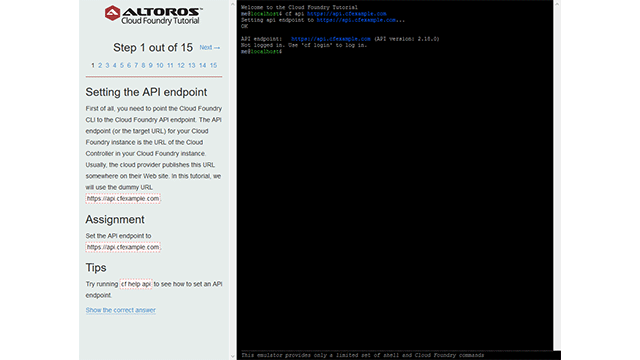Jump to tutorial step 13
This screenshot has height=360, width=640.
click(192, 65)
